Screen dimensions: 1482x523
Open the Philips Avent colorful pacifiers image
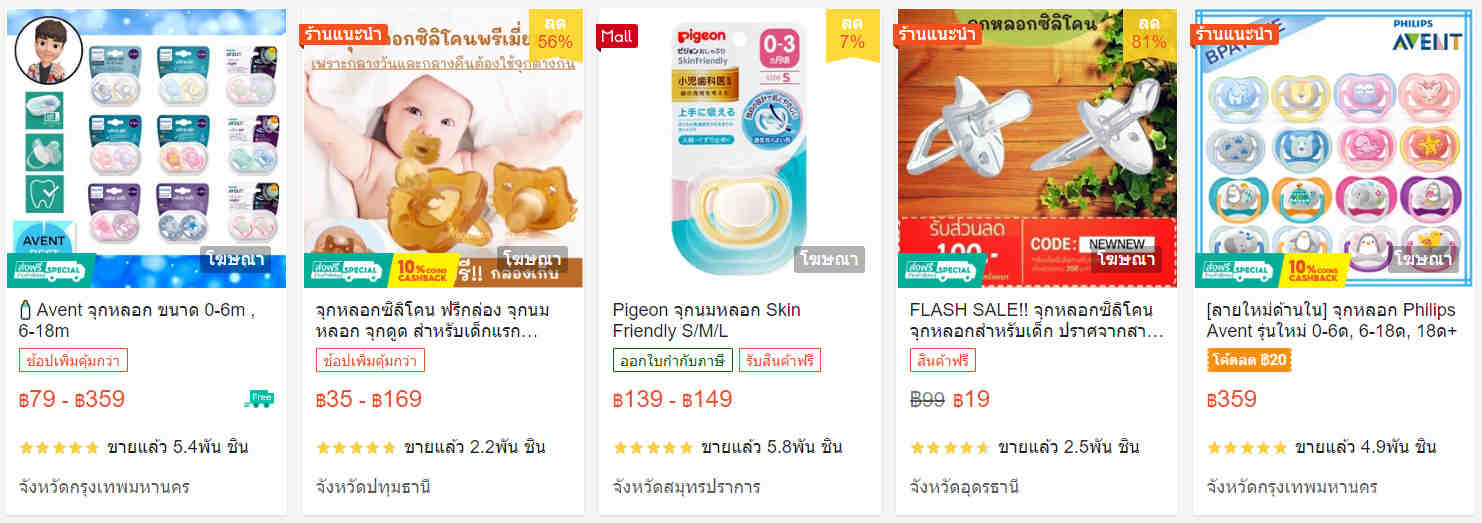(1335, 148)
